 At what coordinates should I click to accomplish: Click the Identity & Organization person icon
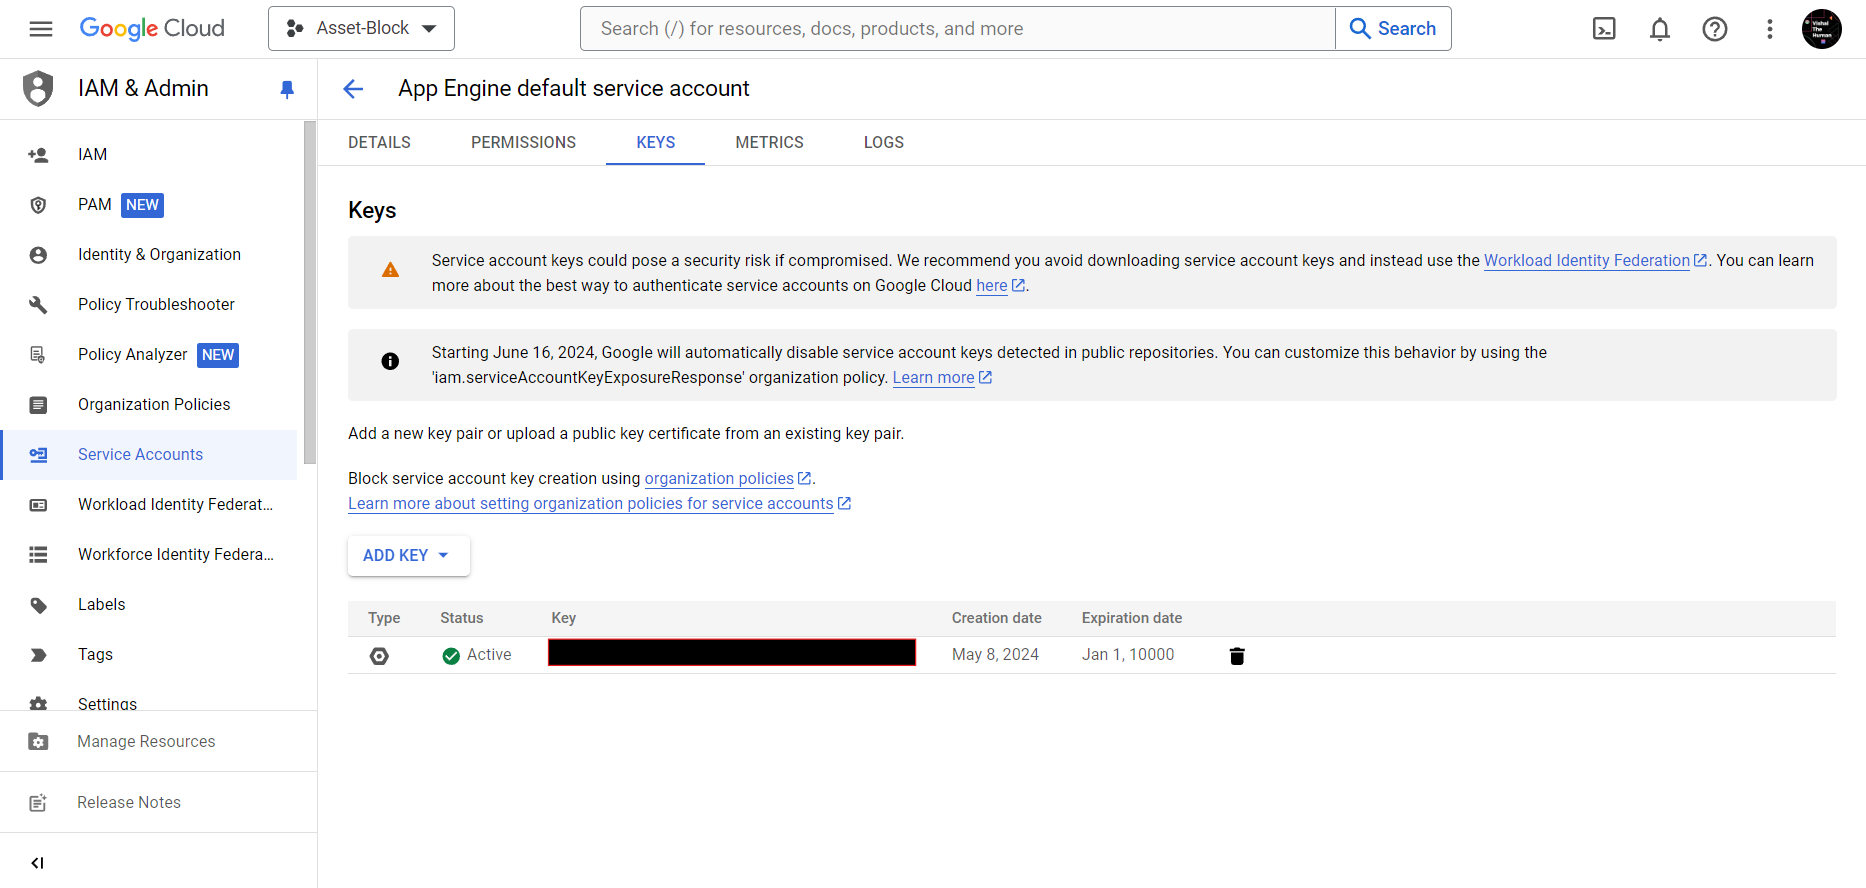click(x=38, y=255)
